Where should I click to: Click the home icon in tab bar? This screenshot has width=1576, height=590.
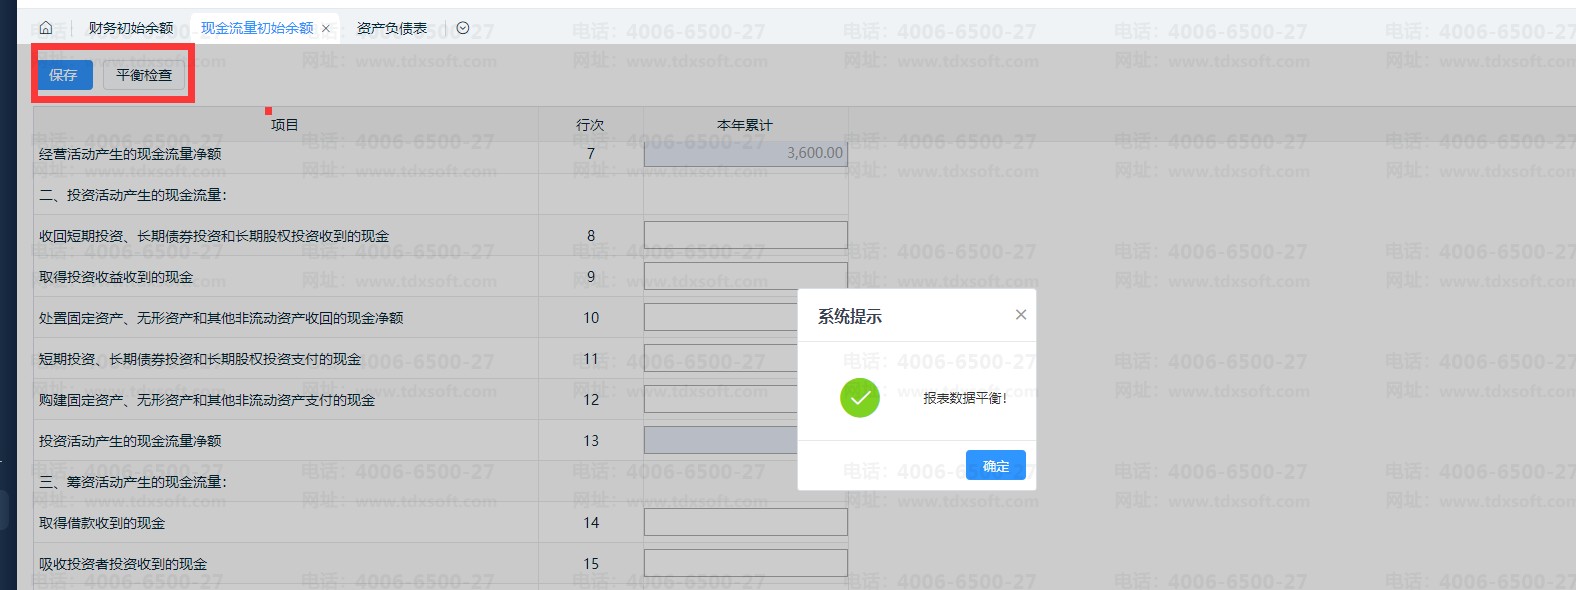coord(46,28)
